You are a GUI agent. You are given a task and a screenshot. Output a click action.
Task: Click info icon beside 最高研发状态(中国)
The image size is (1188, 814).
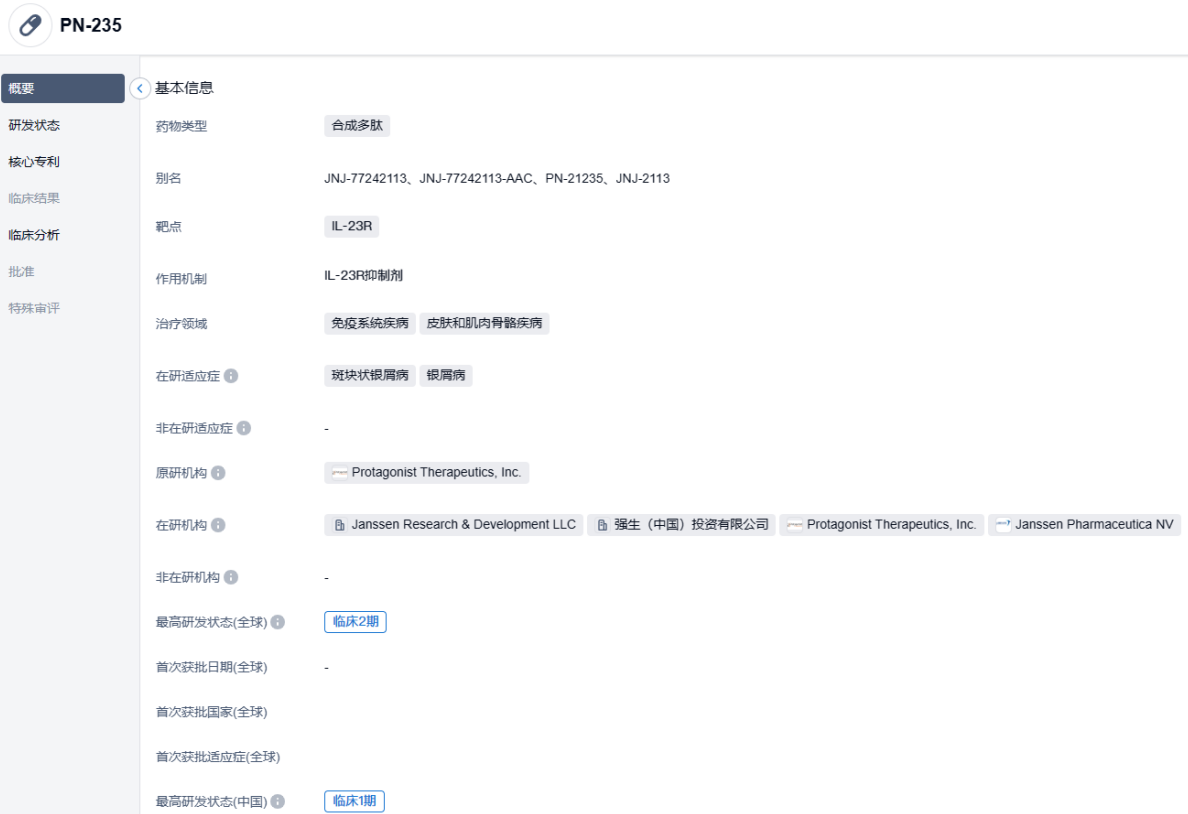[x=277, y=802]
